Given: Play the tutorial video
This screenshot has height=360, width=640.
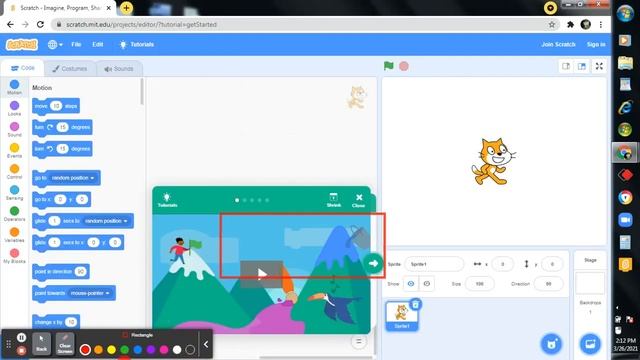Looking at the screenshot, I should click(x=261, y=274).
